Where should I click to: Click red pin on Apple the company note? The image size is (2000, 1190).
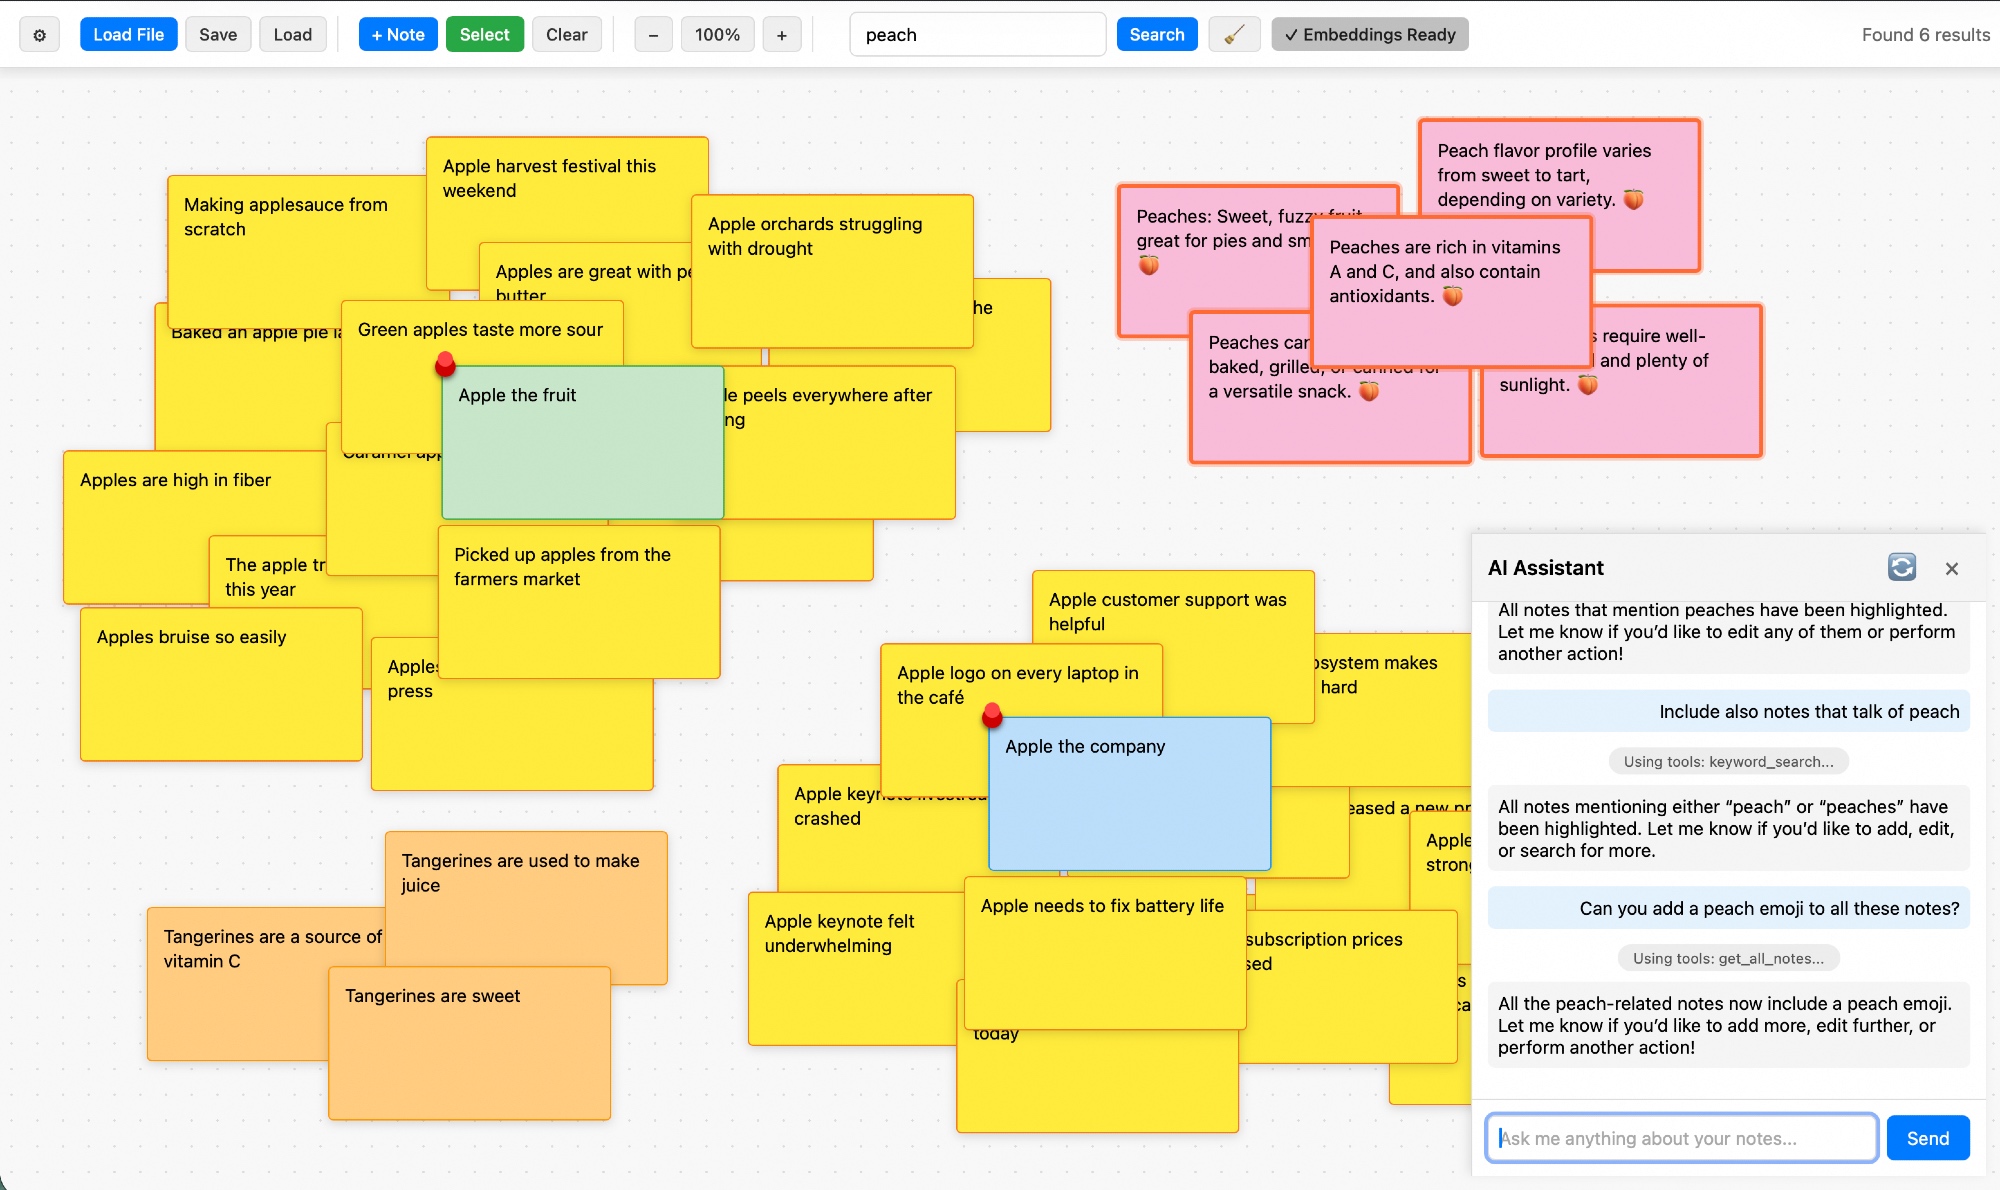pyautogui.click(x=992, y=714)
